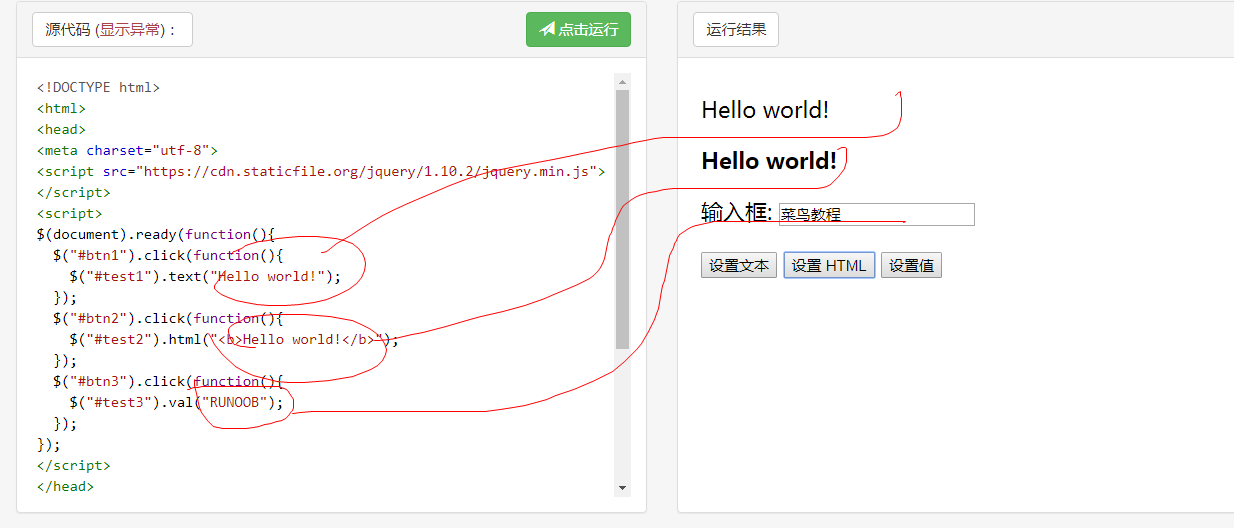This screenshot has height=528, width=1234.
Task: Click the closing </head> tag line
Action: 65,486
